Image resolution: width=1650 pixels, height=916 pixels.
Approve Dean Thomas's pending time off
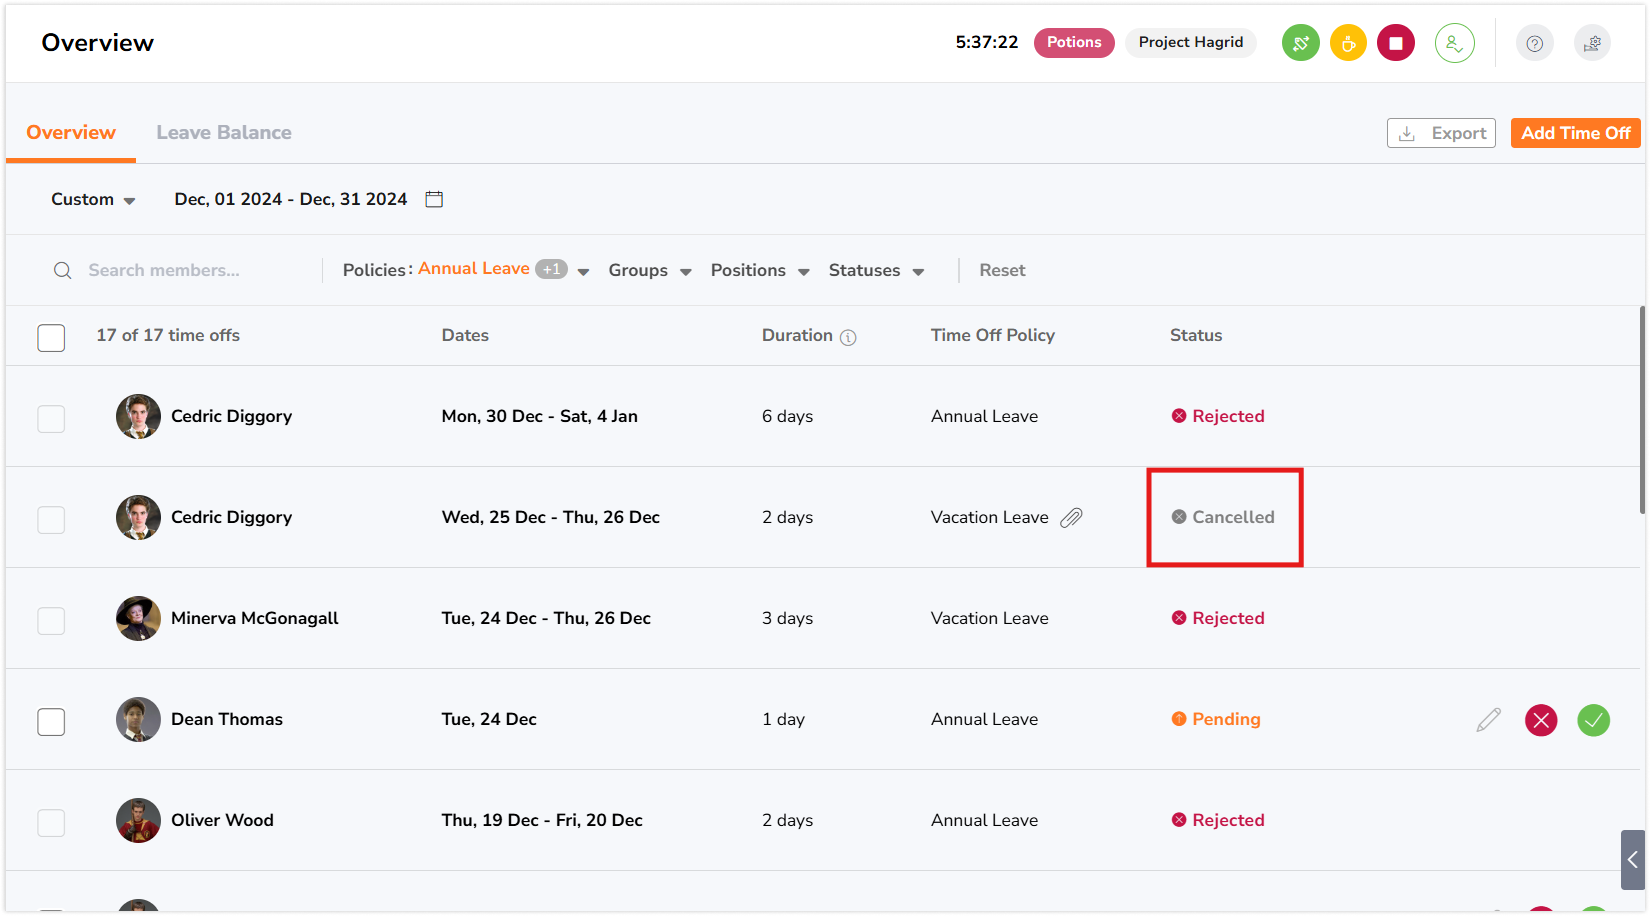pos(1593,720)
